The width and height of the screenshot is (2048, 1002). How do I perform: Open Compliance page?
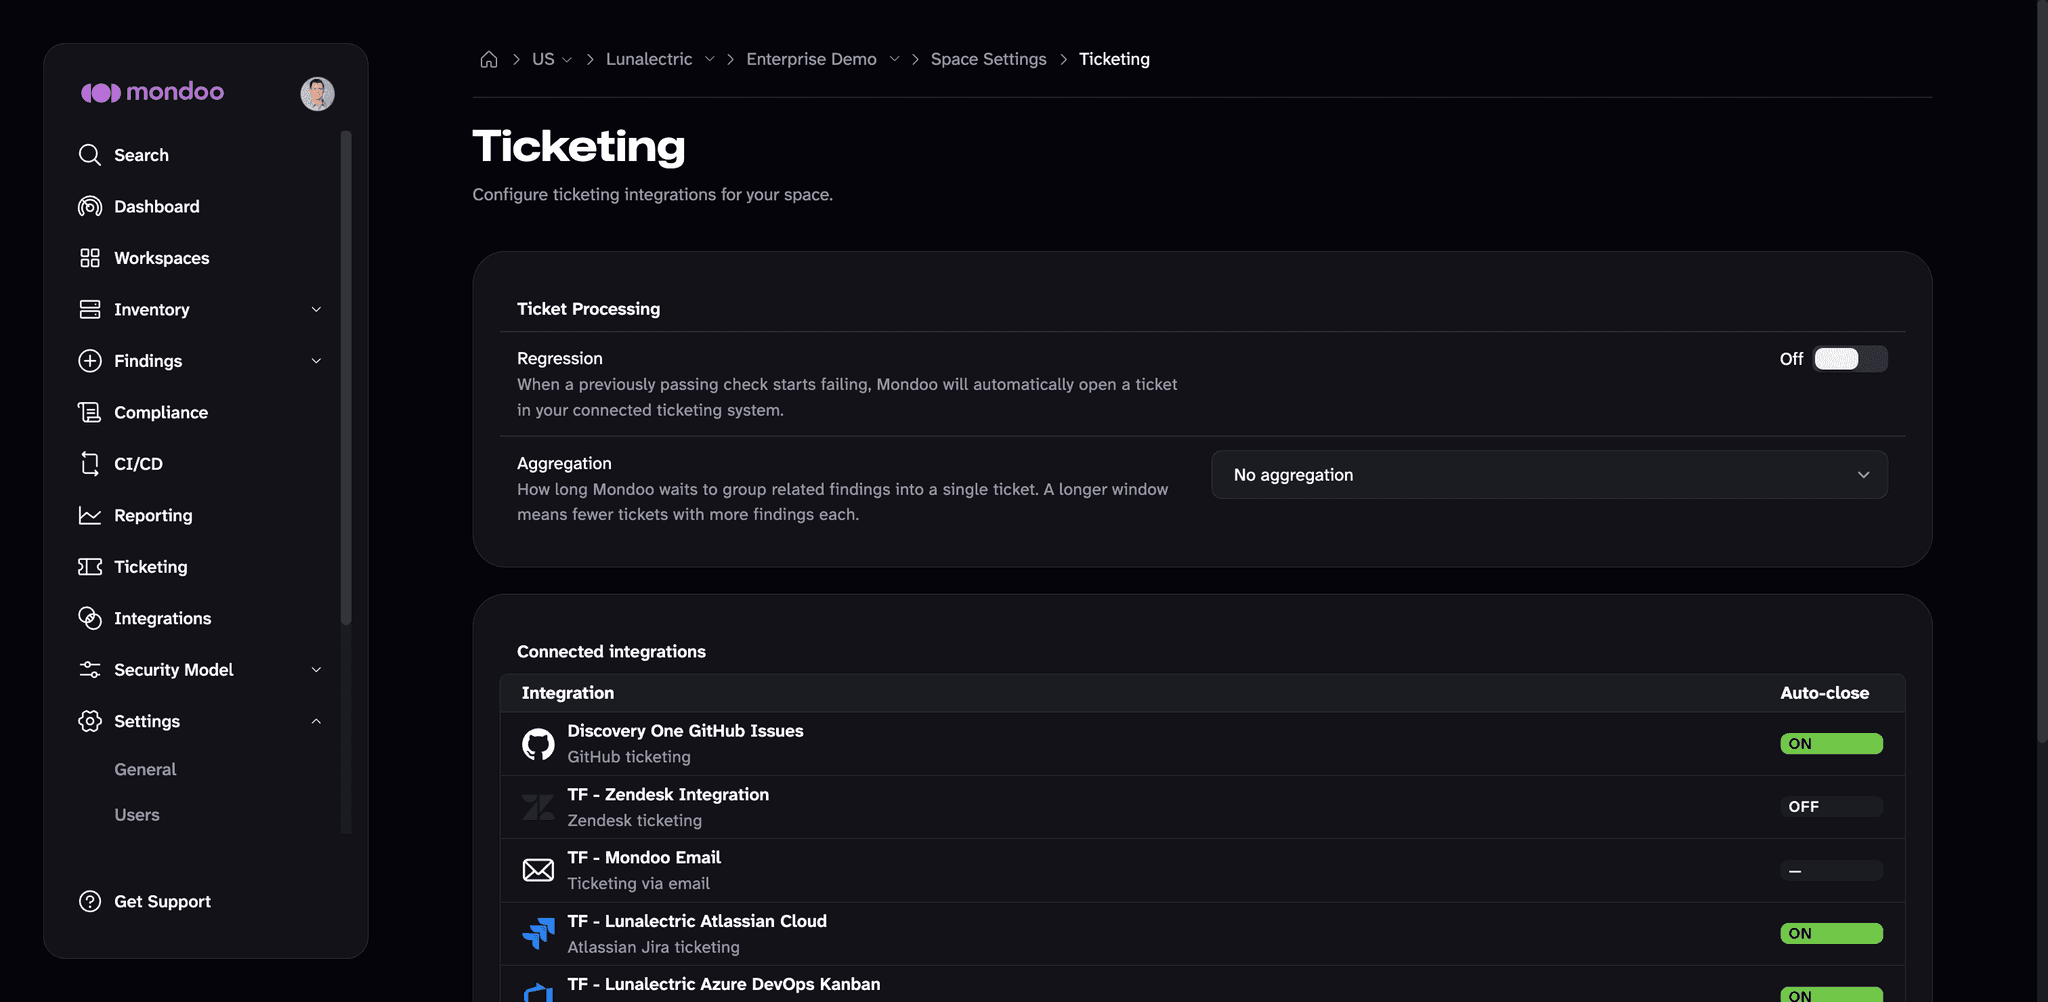(161, 412)
